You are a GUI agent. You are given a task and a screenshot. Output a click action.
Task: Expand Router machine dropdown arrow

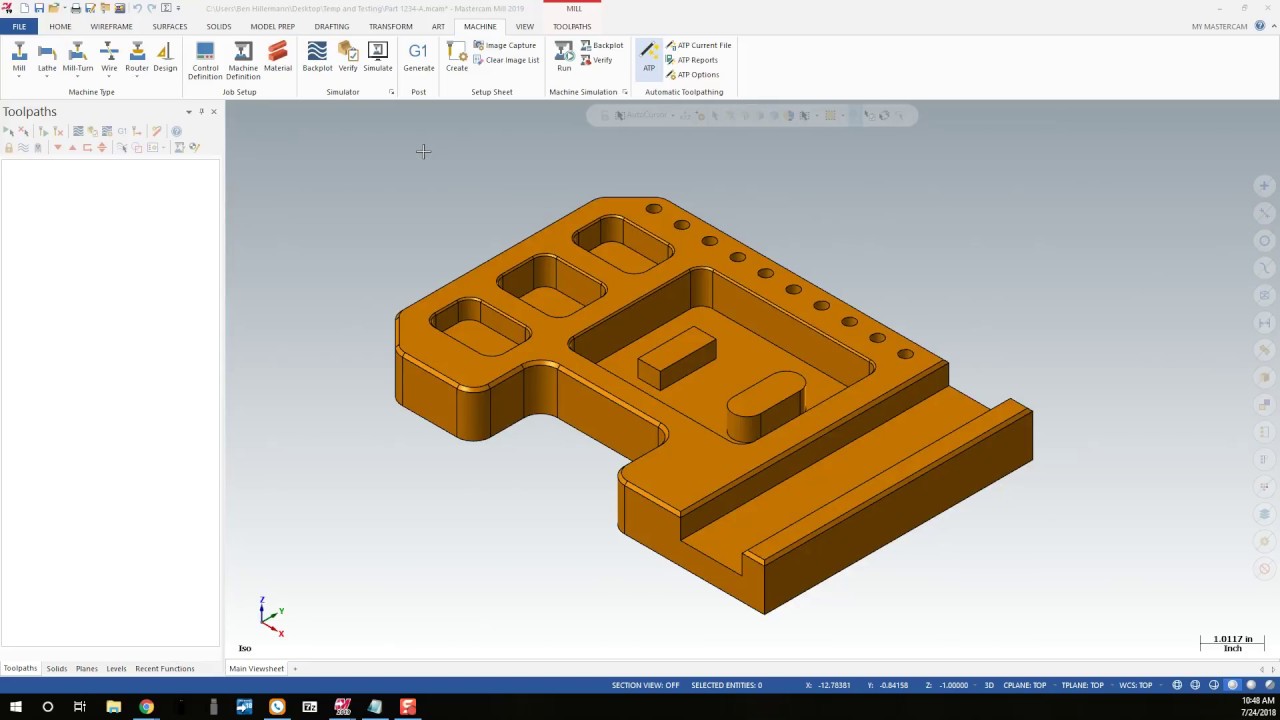[x=137, y=75]
